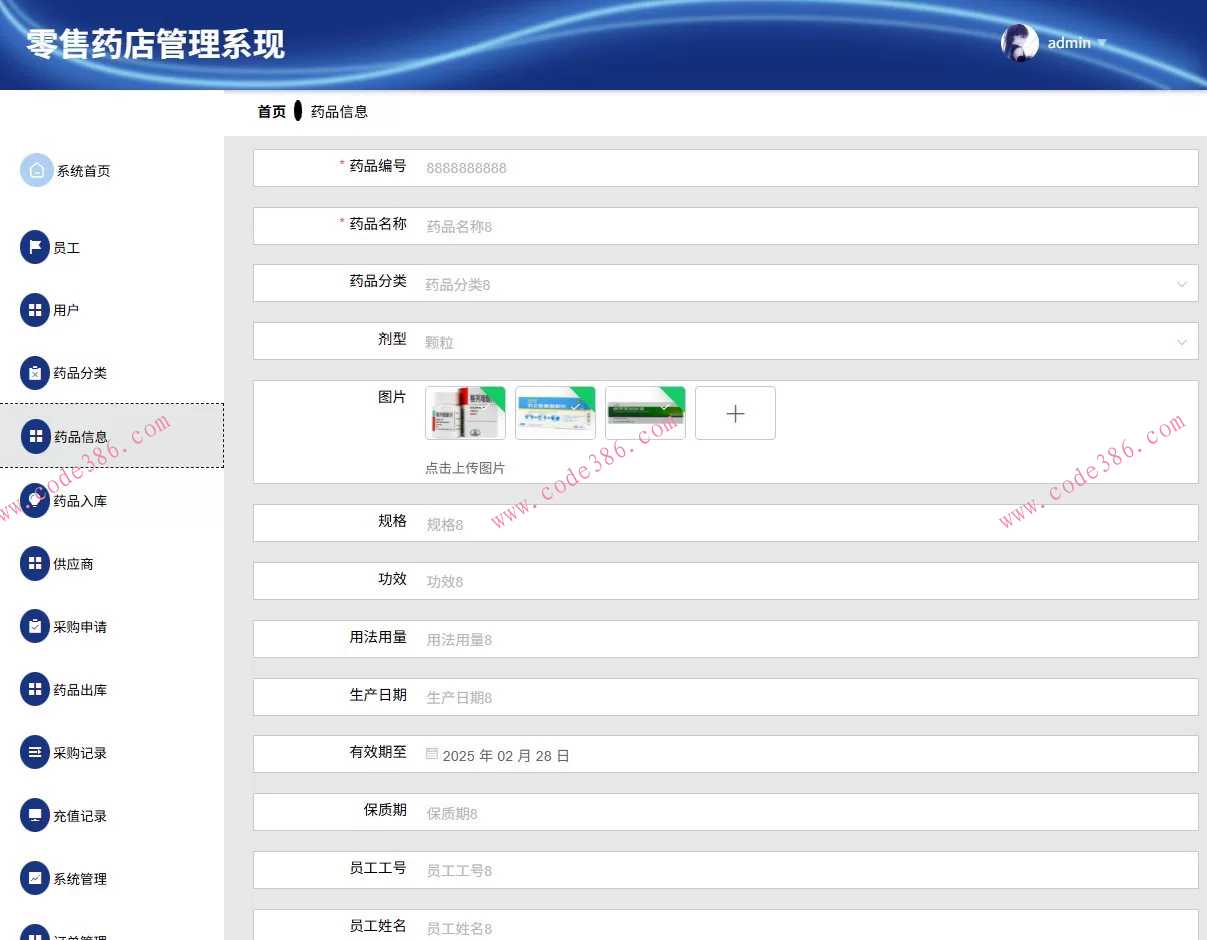Expand the 剂型 dropdown arrow

click(1182, 342)
